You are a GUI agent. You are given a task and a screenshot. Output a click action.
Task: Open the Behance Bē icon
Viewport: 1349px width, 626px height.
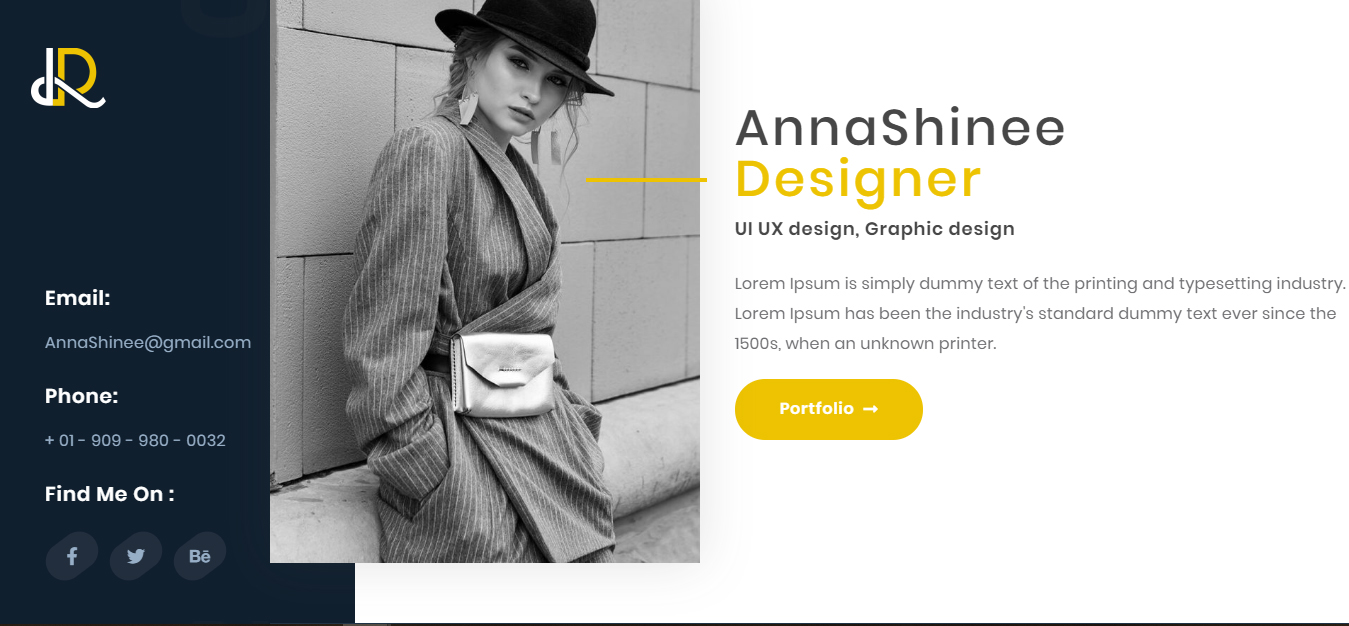[x=200, y=556]
